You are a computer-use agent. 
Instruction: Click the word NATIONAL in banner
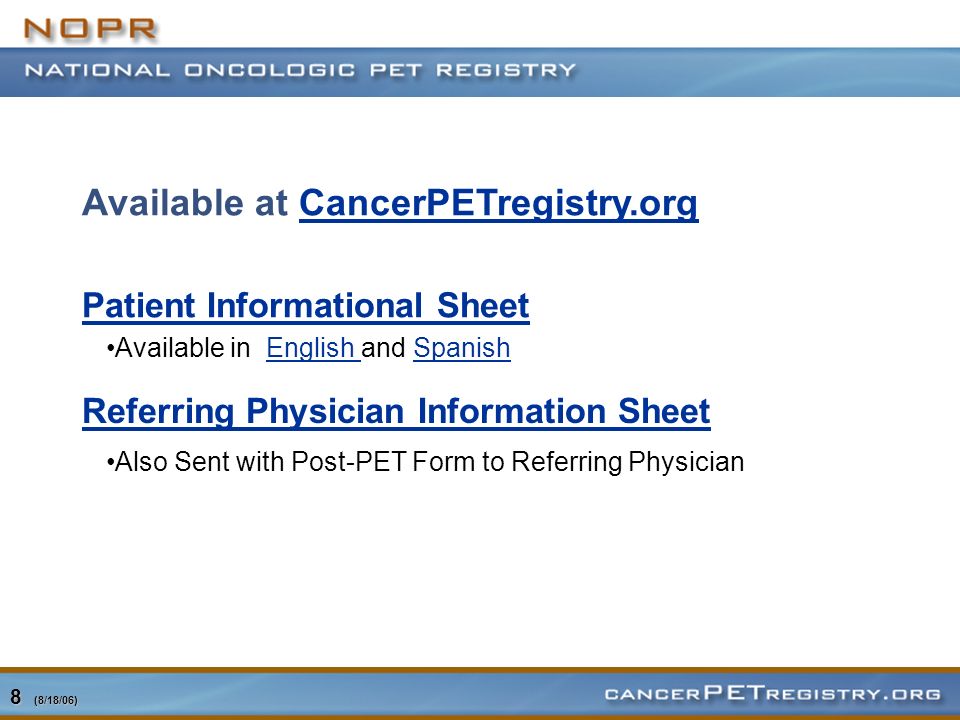[x=97, y=70]
